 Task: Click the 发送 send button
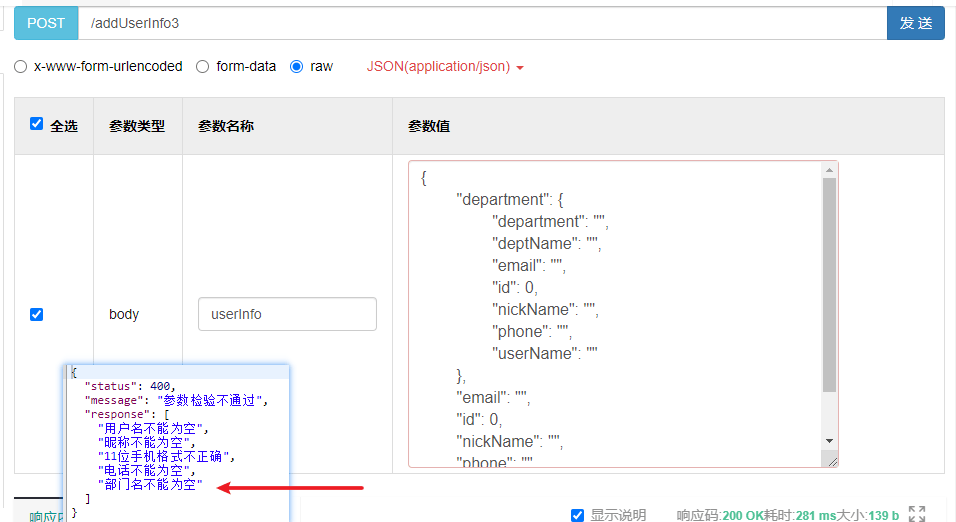click(x=915, y=23)
